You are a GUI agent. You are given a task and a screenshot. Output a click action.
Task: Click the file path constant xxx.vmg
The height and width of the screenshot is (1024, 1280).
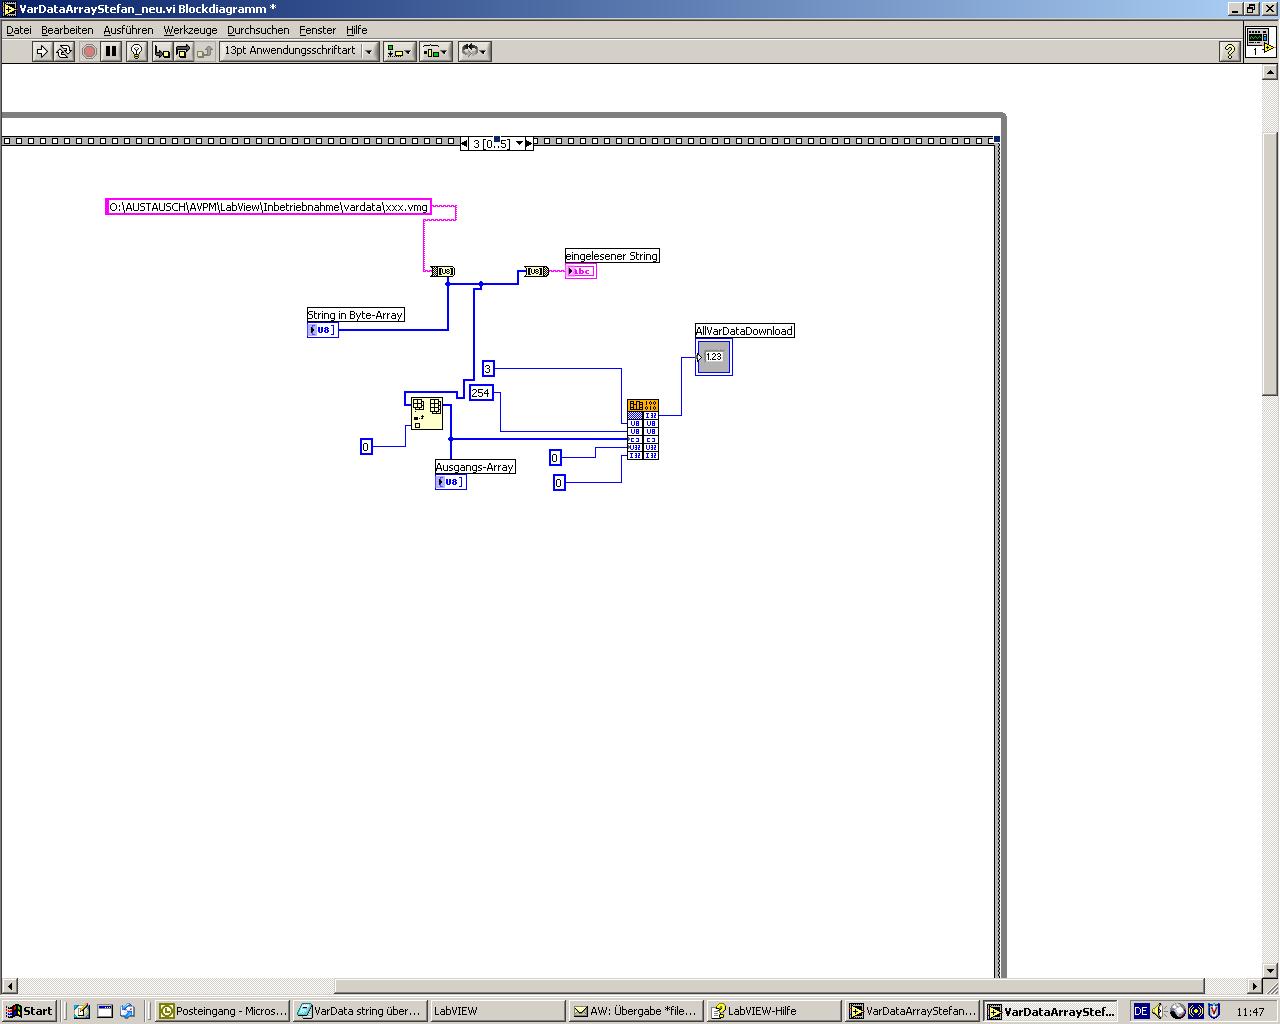[x=269, y=207]
